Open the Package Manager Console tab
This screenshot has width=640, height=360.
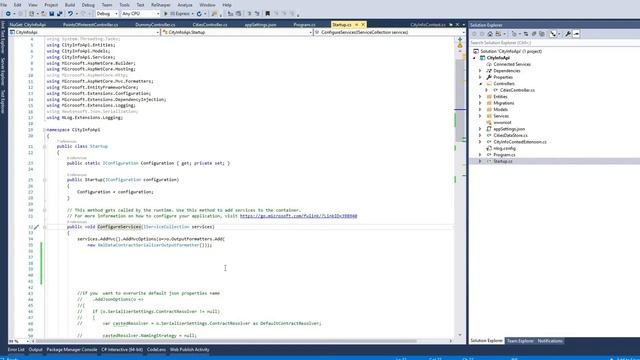coord(72,350)
